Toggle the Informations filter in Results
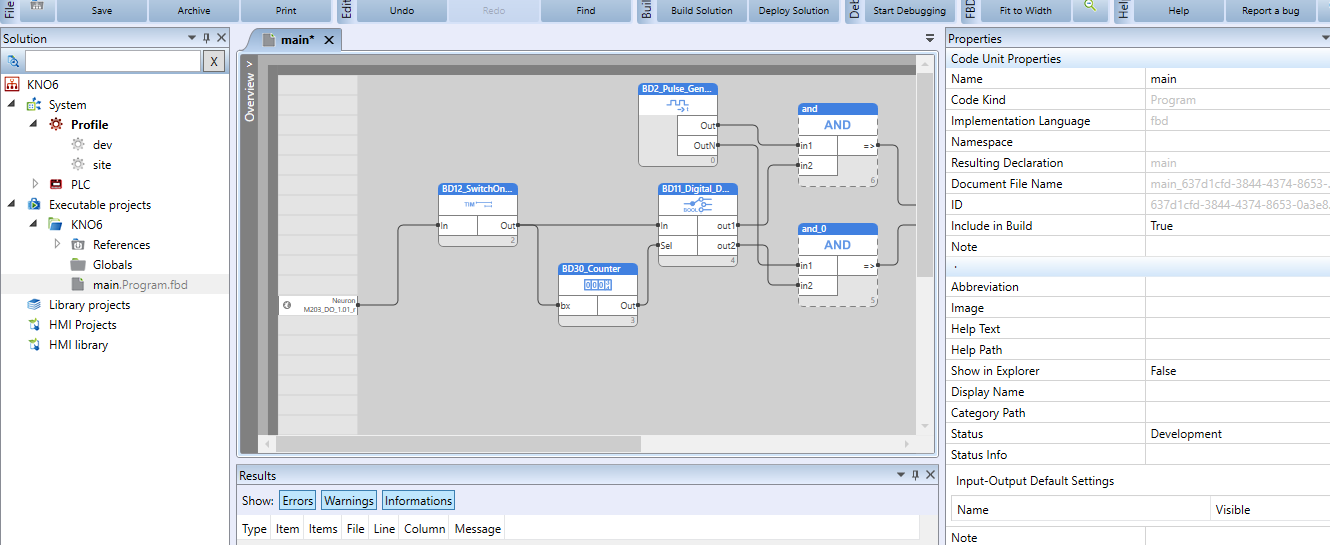This screenshot has height=545, width=1330. [x=418, y=501]
